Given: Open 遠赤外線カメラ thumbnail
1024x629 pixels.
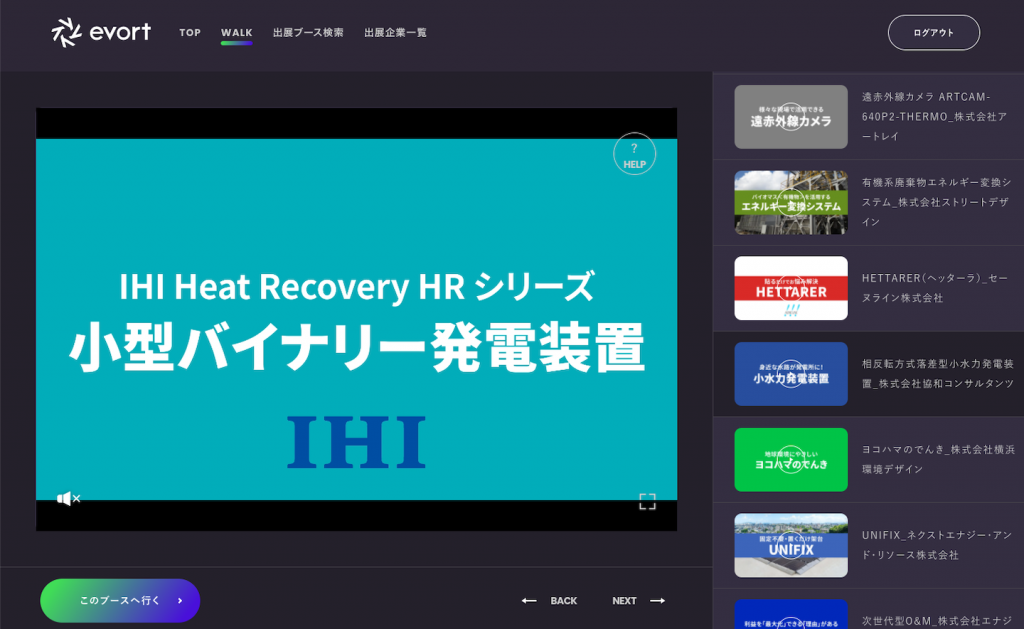Looking at the screenshot, I should pos(791,117).
